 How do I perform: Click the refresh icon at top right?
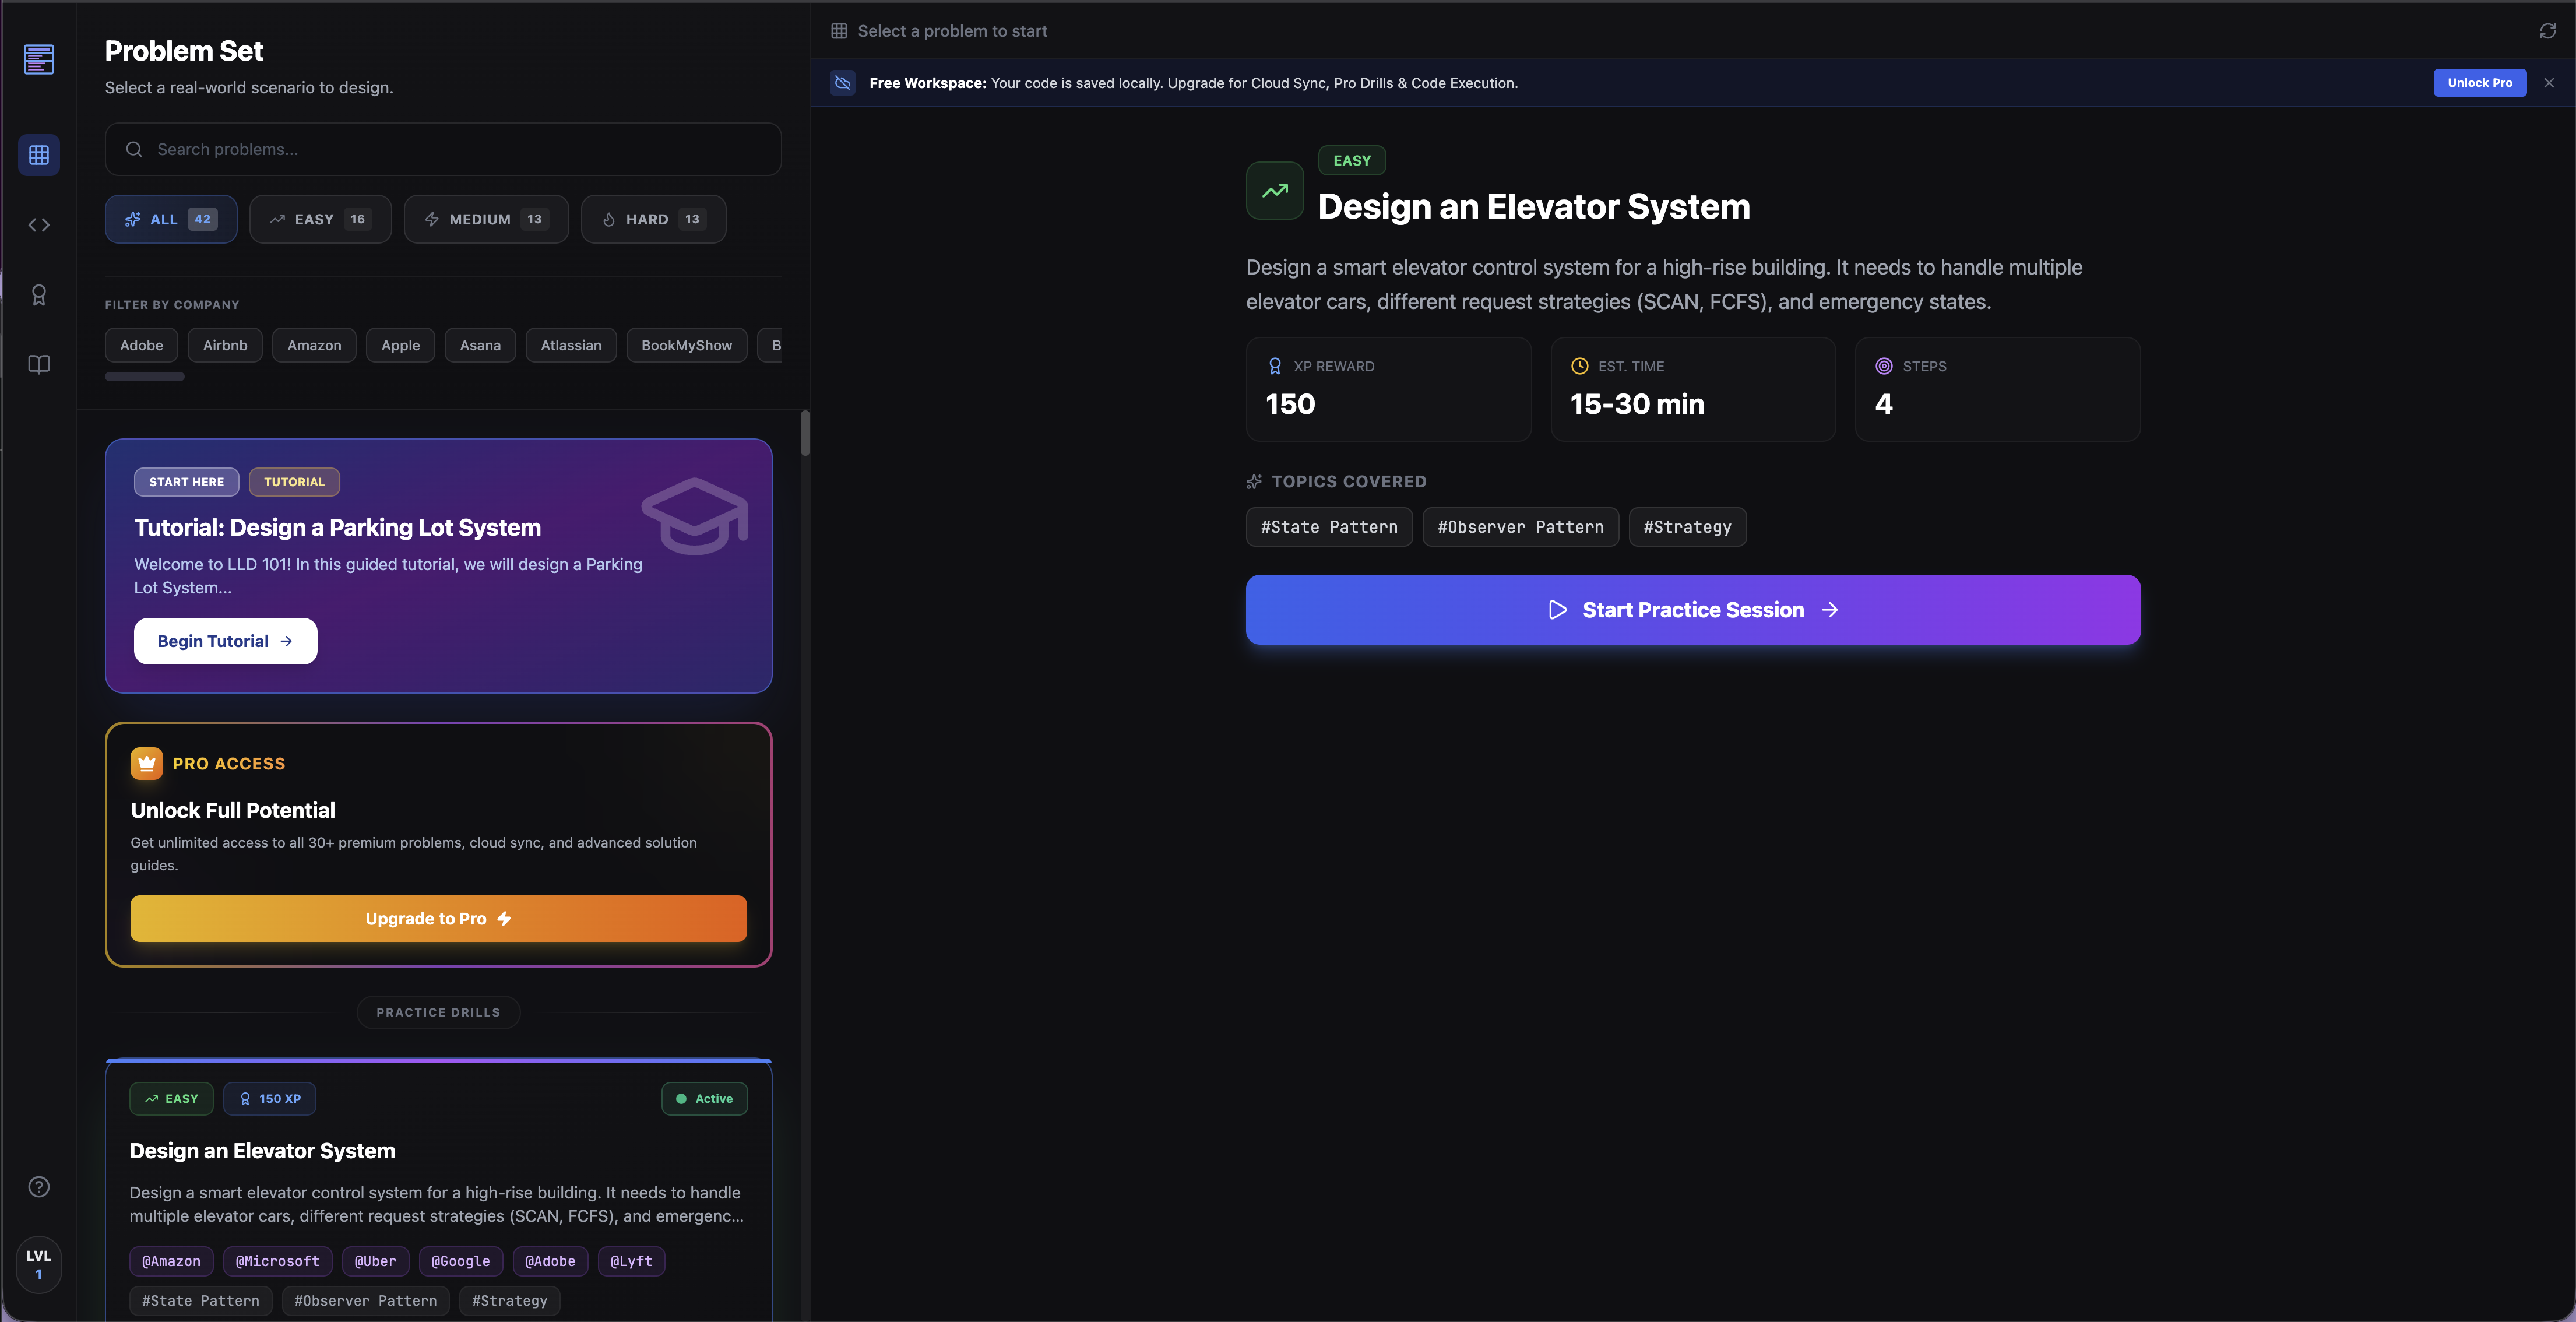(x=2547, y=31)
